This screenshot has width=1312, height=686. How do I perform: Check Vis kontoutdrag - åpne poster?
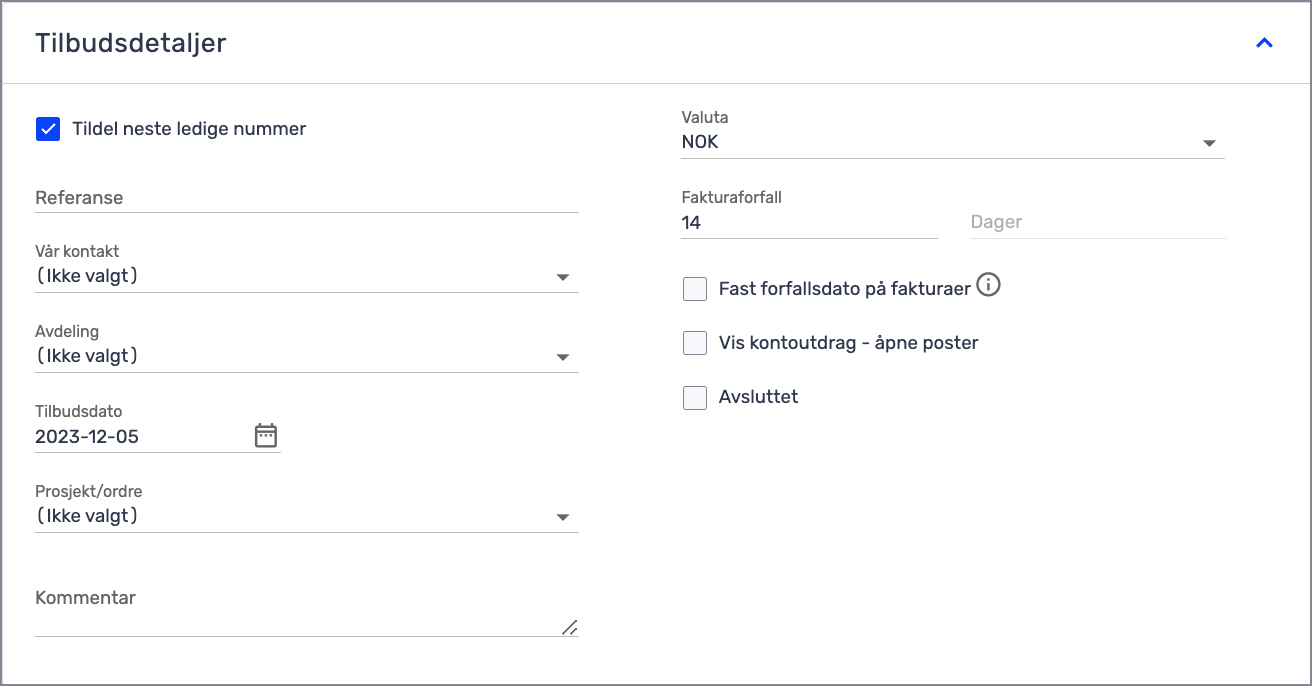click(695, 343)
